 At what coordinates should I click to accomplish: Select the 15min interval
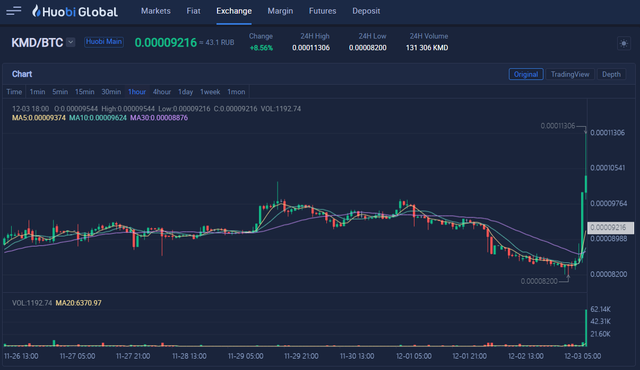pos(84,92)
